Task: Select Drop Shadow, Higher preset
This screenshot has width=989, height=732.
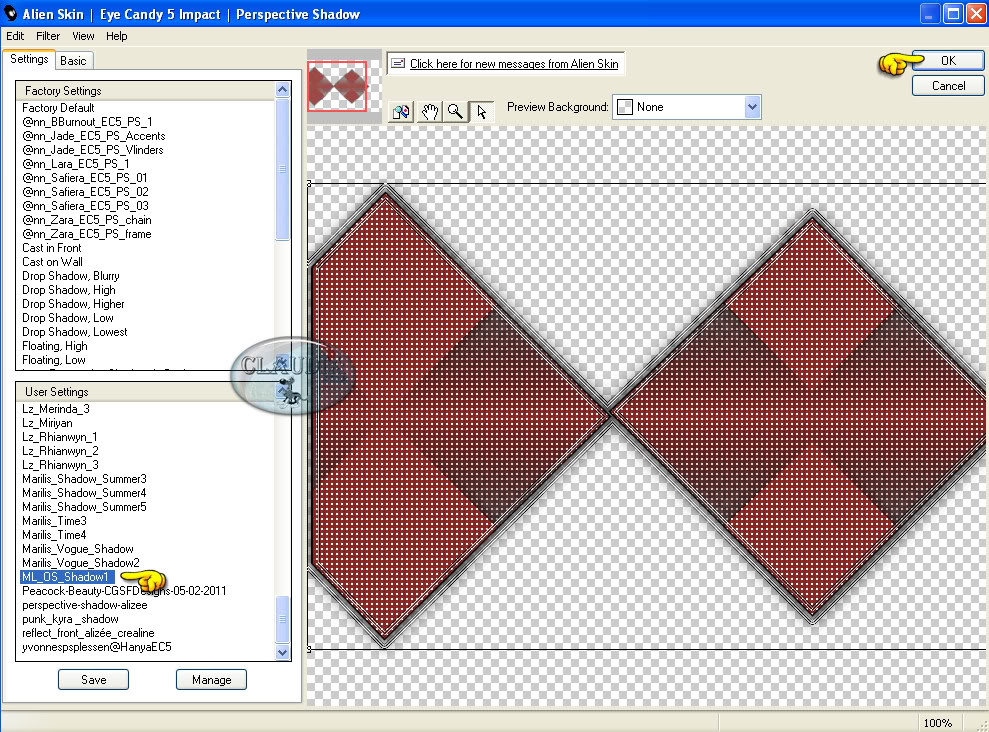Action: [x=73, y=304]
